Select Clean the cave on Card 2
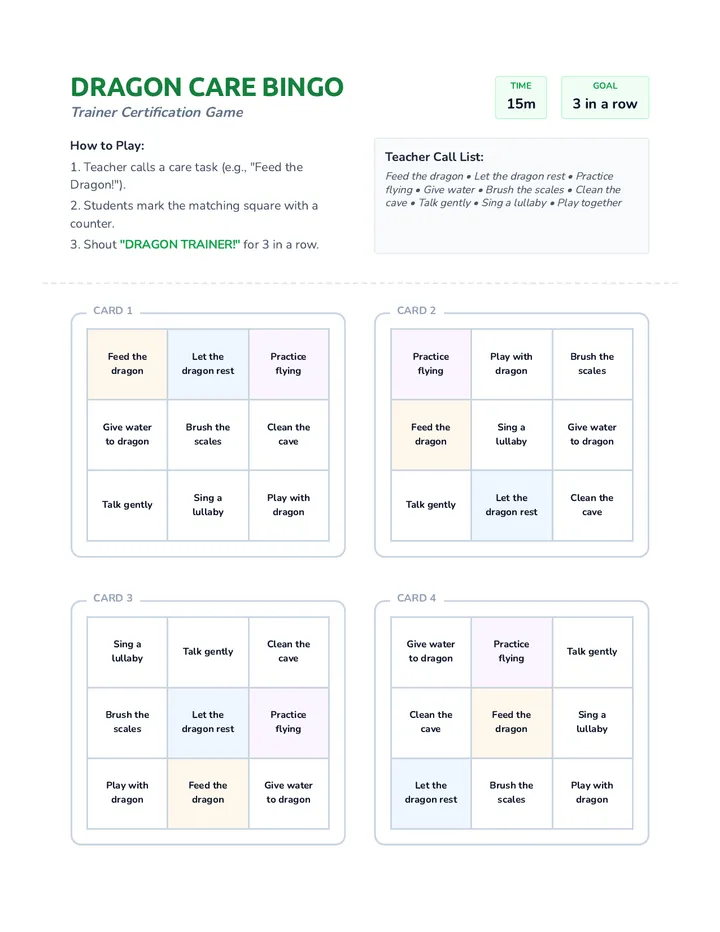 [592, 505]
